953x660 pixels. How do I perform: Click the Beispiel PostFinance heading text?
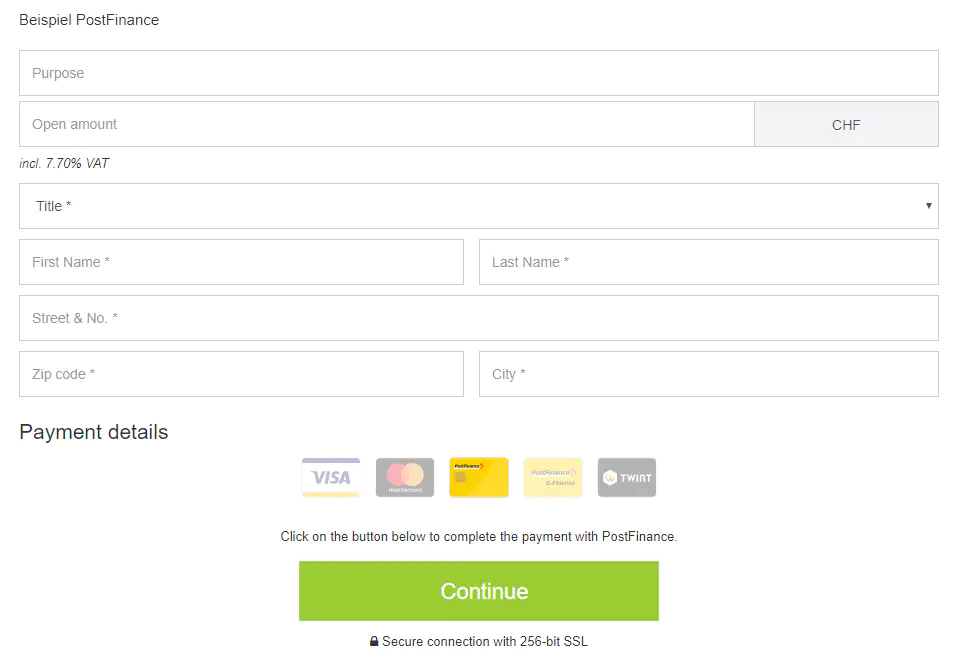pos(89,20)
